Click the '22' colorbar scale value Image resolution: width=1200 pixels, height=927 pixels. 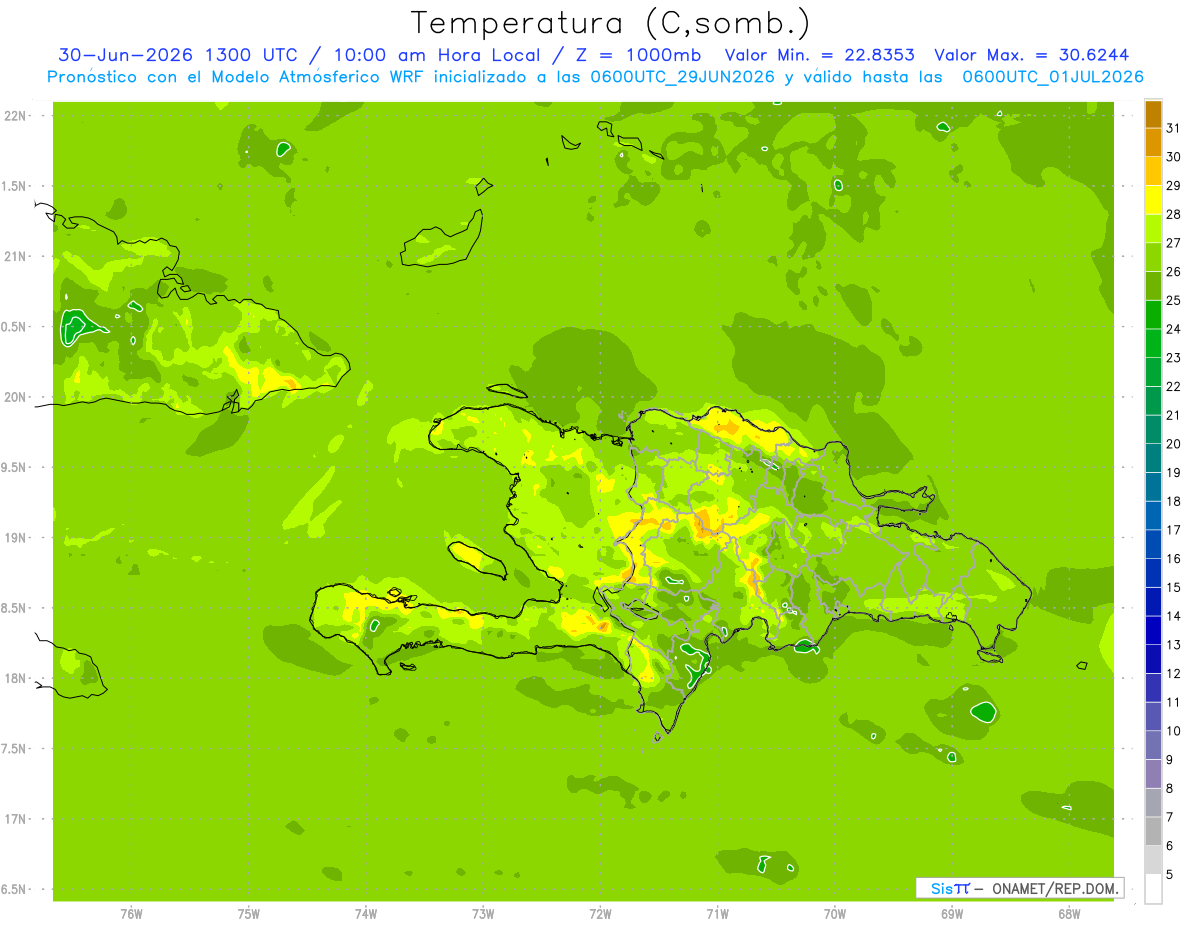tap(1174, 387)
